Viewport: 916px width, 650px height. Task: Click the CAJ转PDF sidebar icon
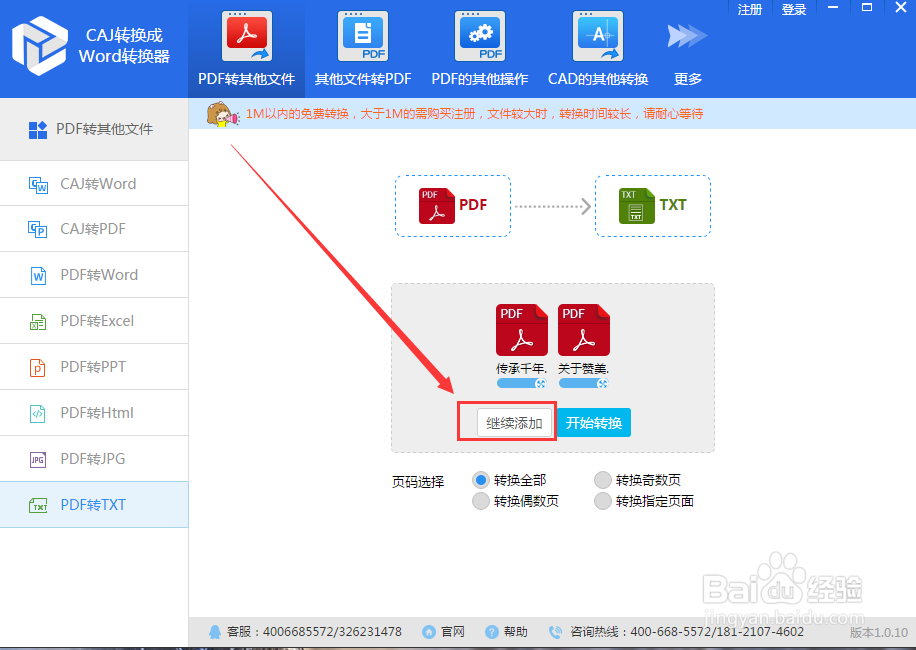38,230
